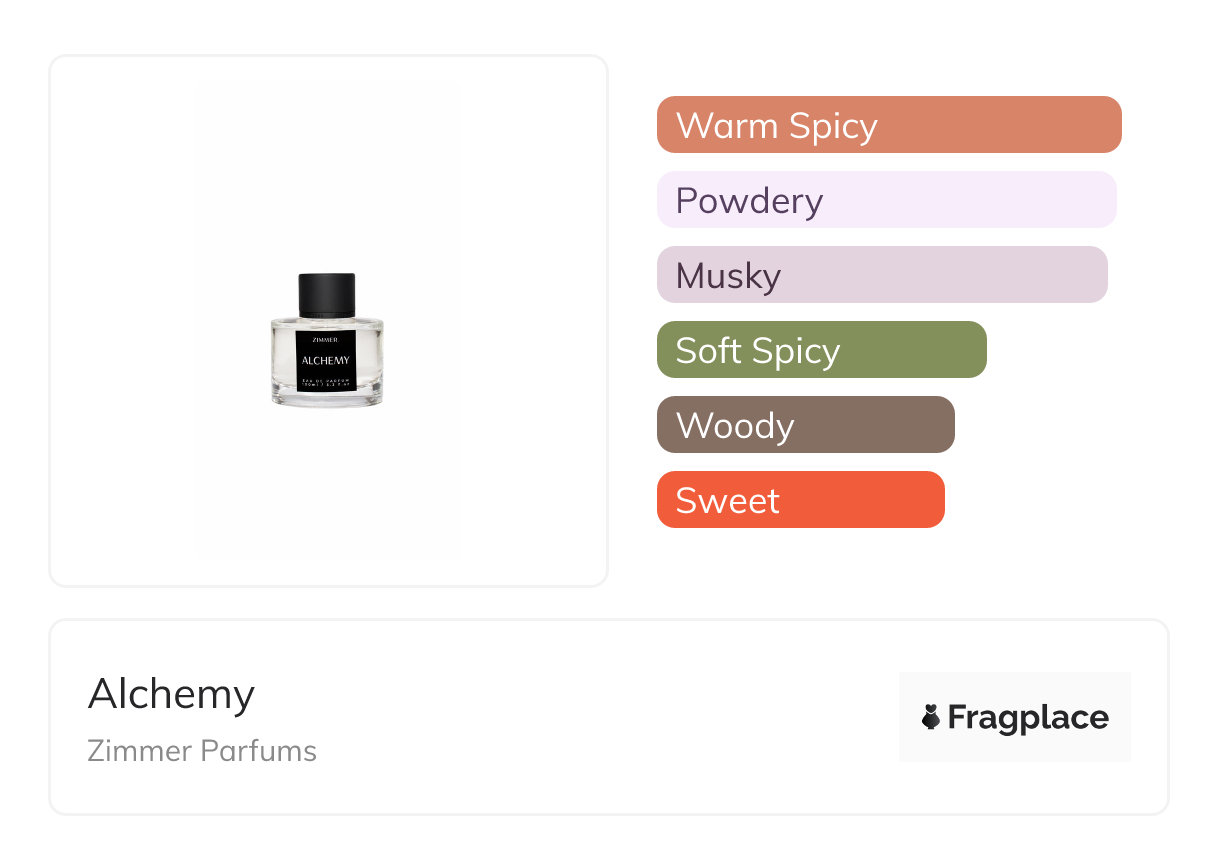Screen dimensions: 1218x864
Task: Click the small ZIMMER text on the bottle label
Action: [x=326, y=339]
